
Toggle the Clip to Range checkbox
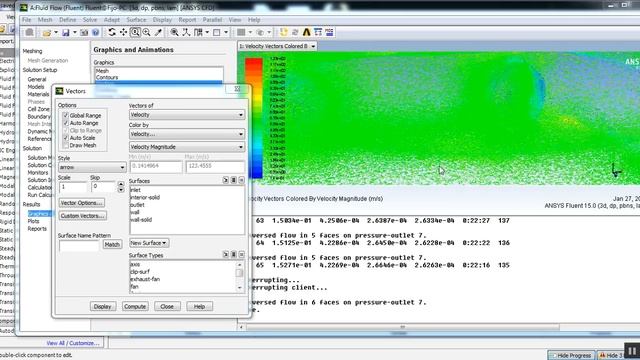click(x=66, y=131)
